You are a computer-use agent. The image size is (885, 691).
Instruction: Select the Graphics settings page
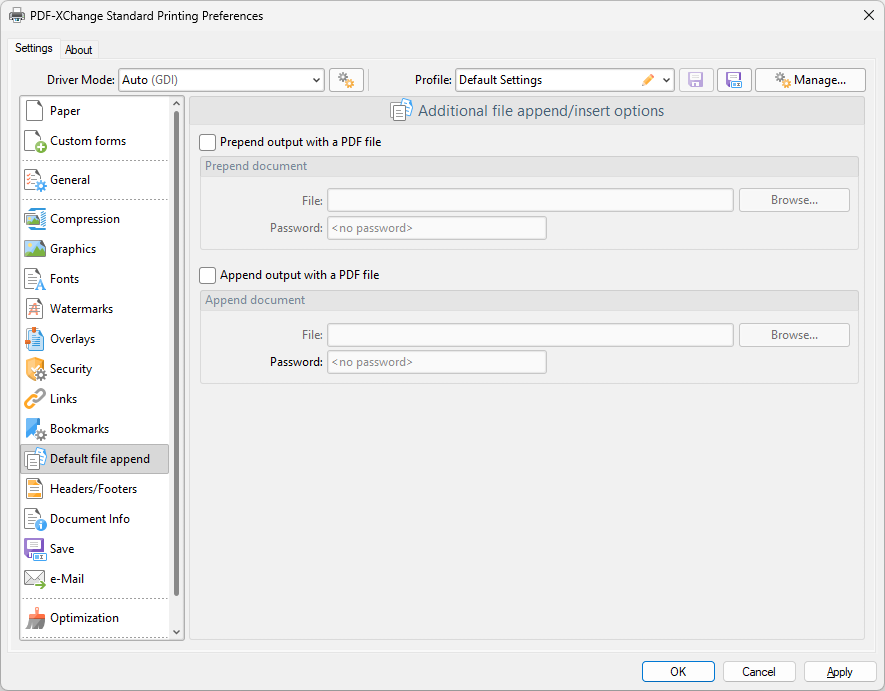coord(94,249)
